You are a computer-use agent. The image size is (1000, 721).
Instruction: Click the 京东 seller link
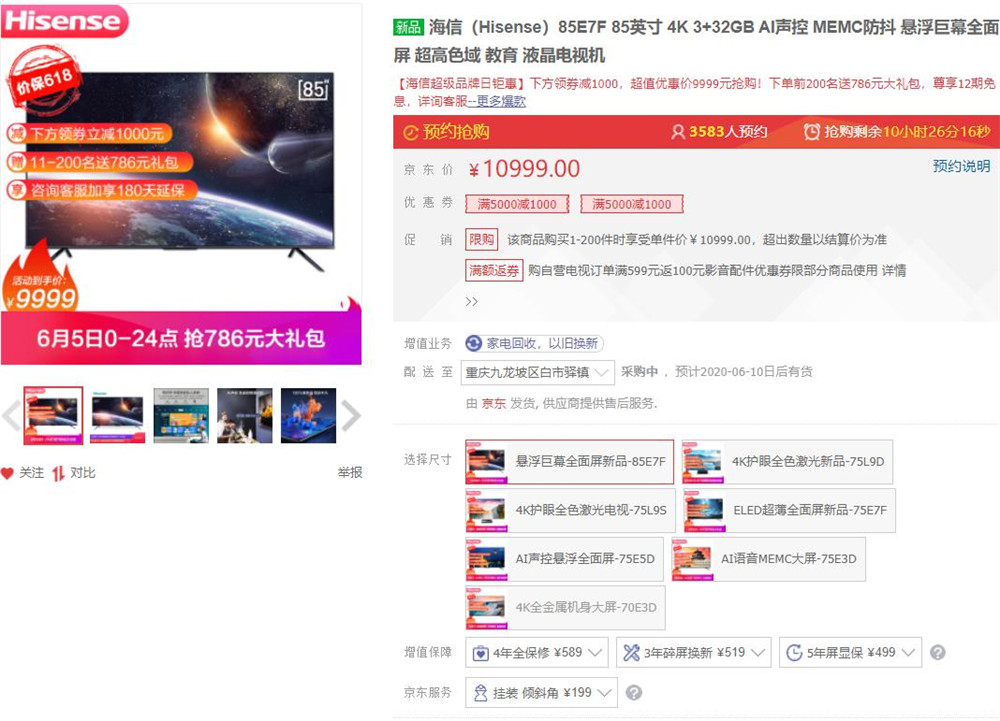coord(494,403)
